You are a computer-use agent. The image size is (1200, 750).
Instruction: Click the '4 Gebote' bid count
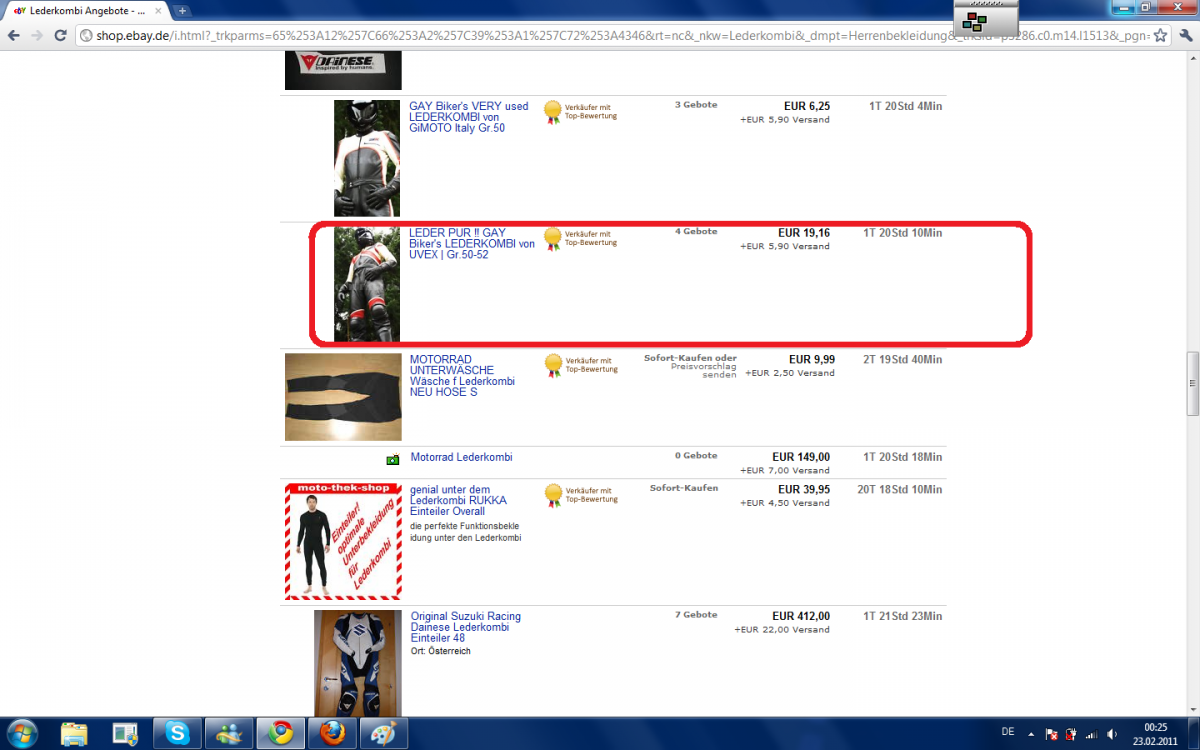(696, 232)
